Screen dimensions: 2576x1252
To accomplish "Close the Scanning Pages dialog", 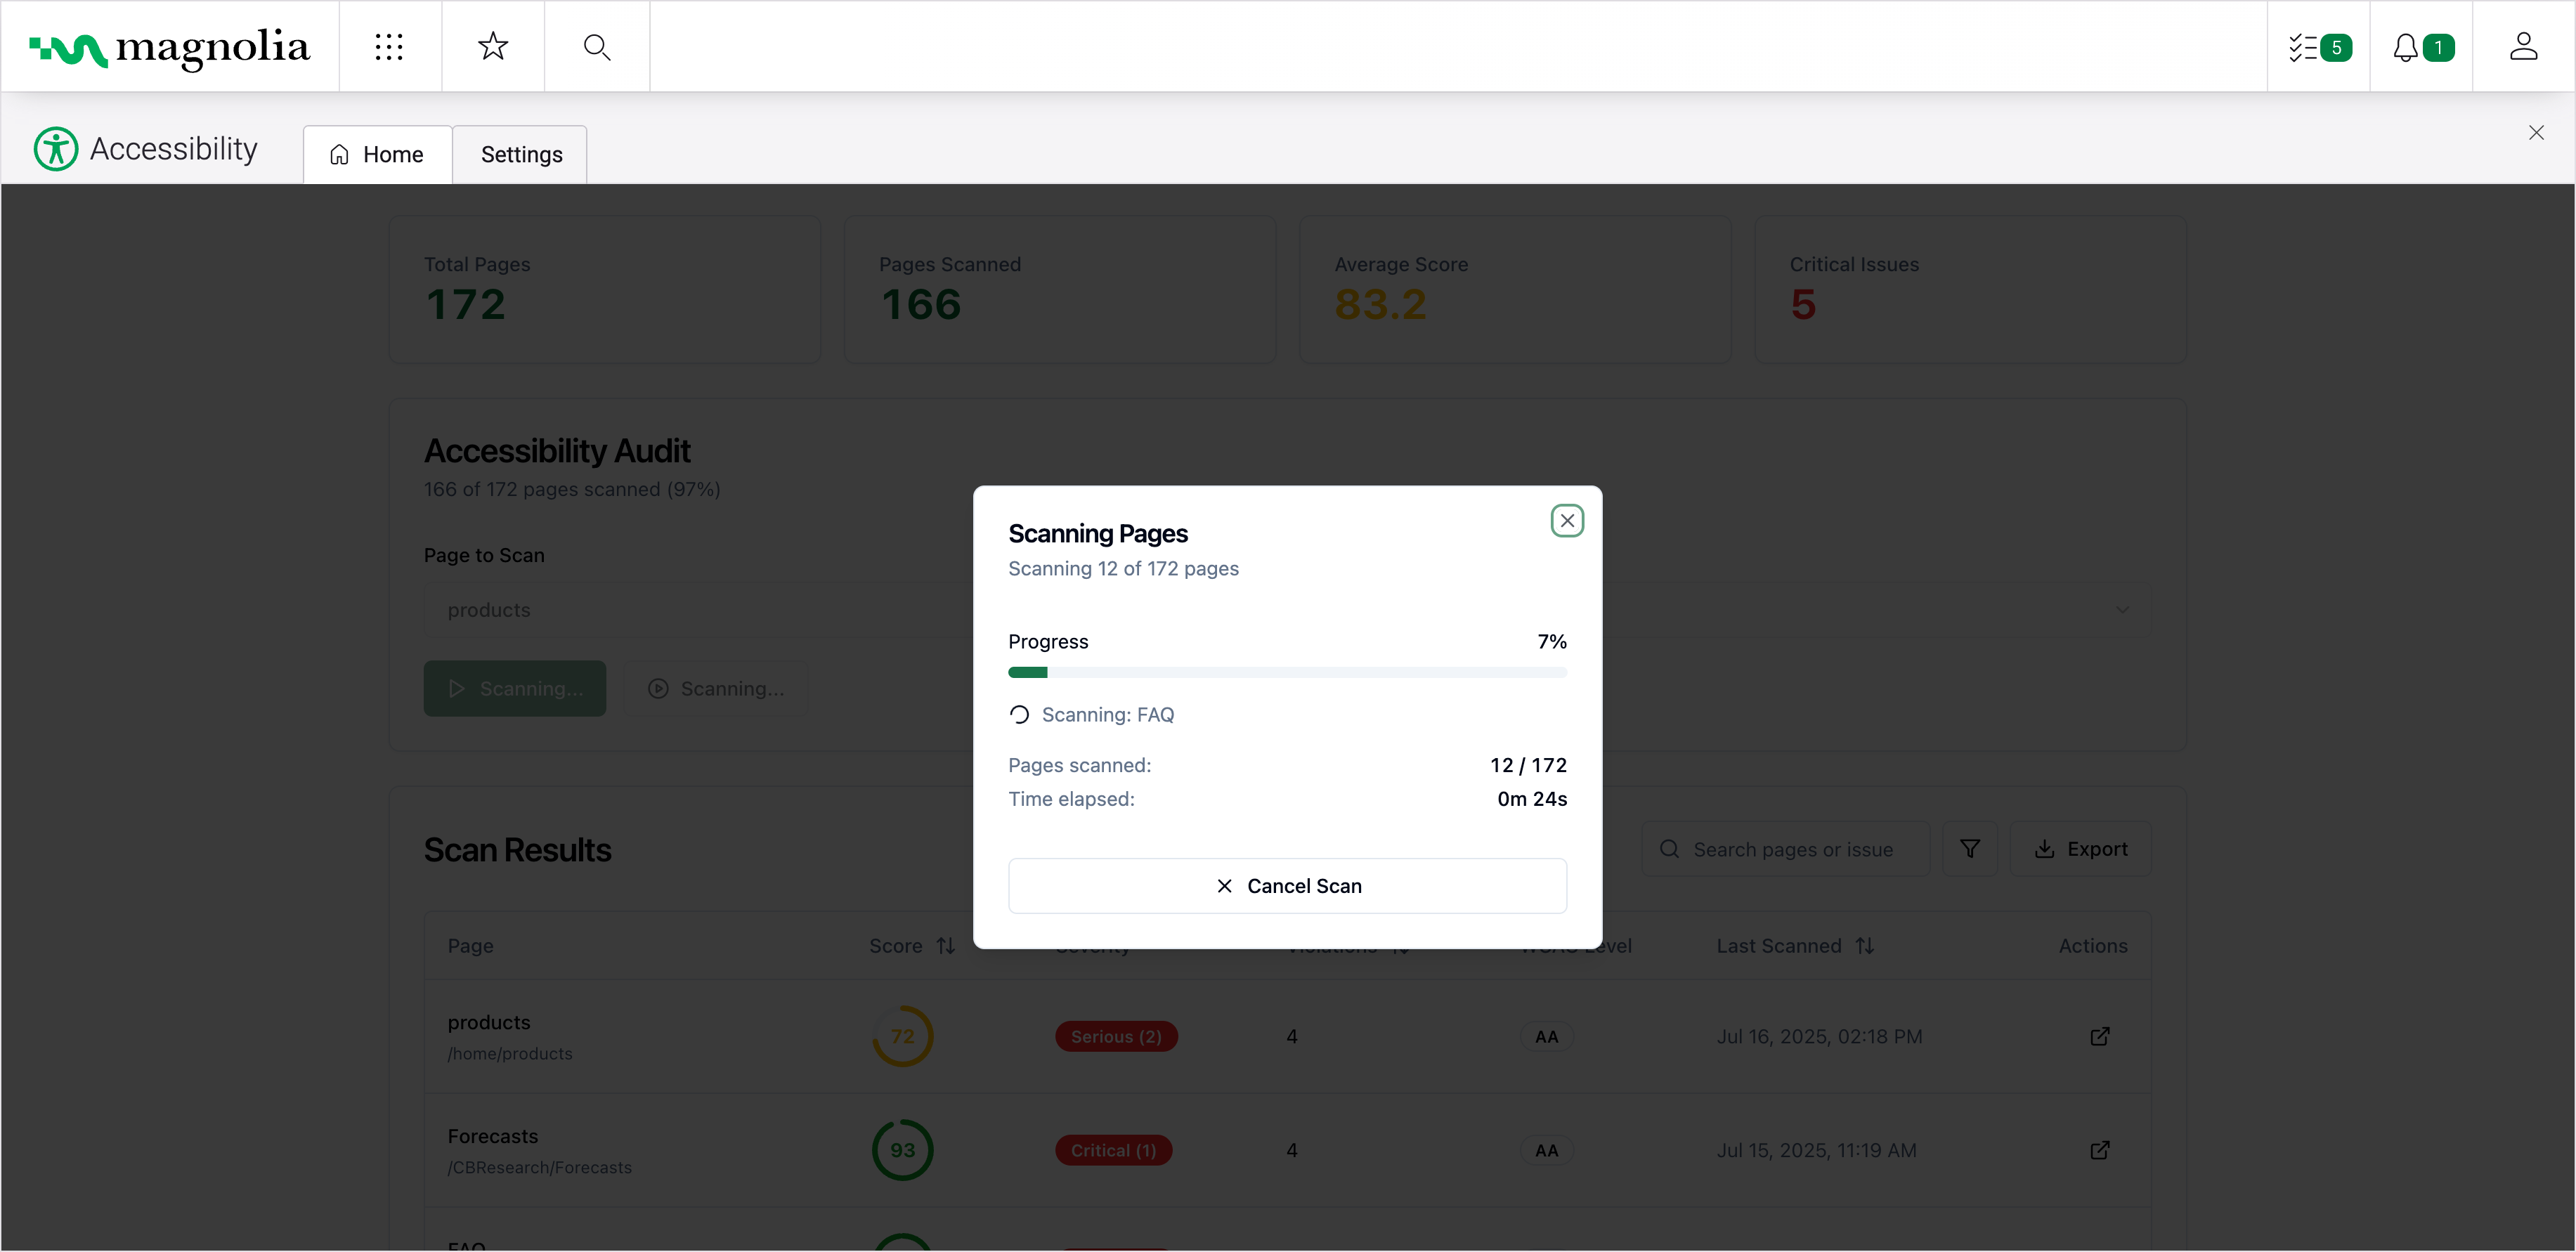I will pyautogui.click(x=1566, y=520).
